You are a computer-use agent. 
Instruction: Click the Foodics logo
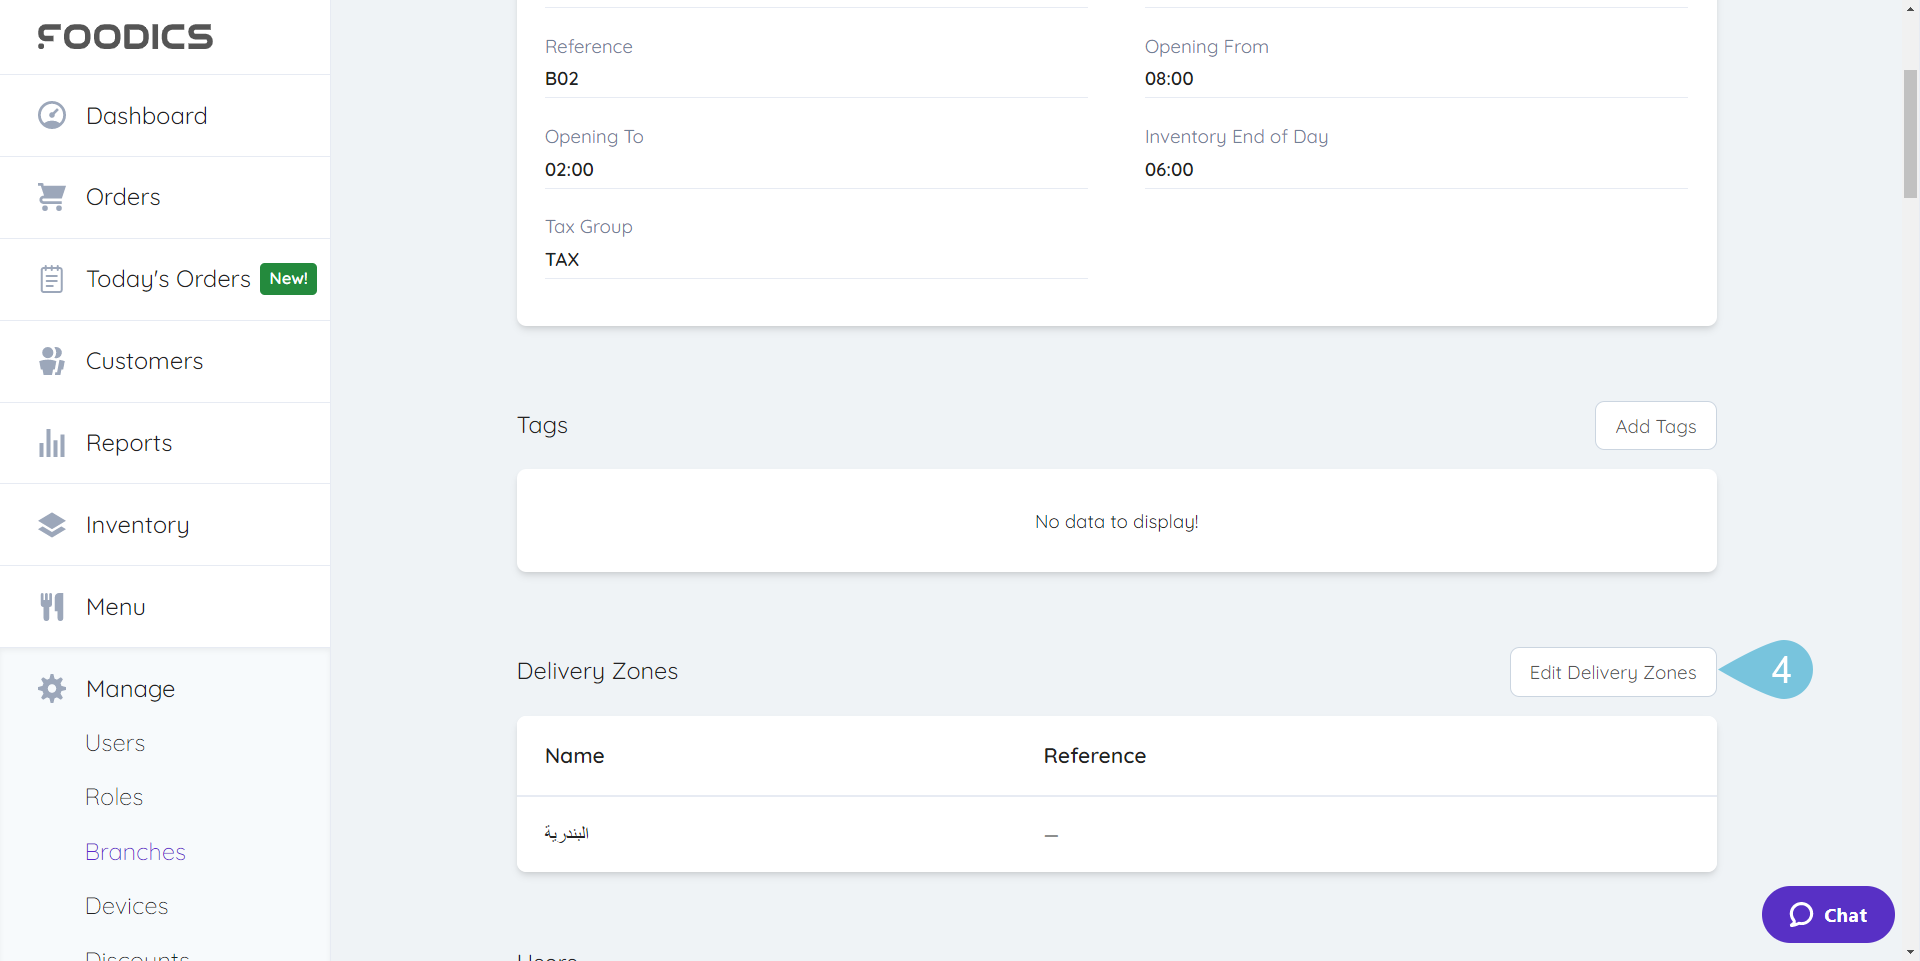(x=125, y=36)
